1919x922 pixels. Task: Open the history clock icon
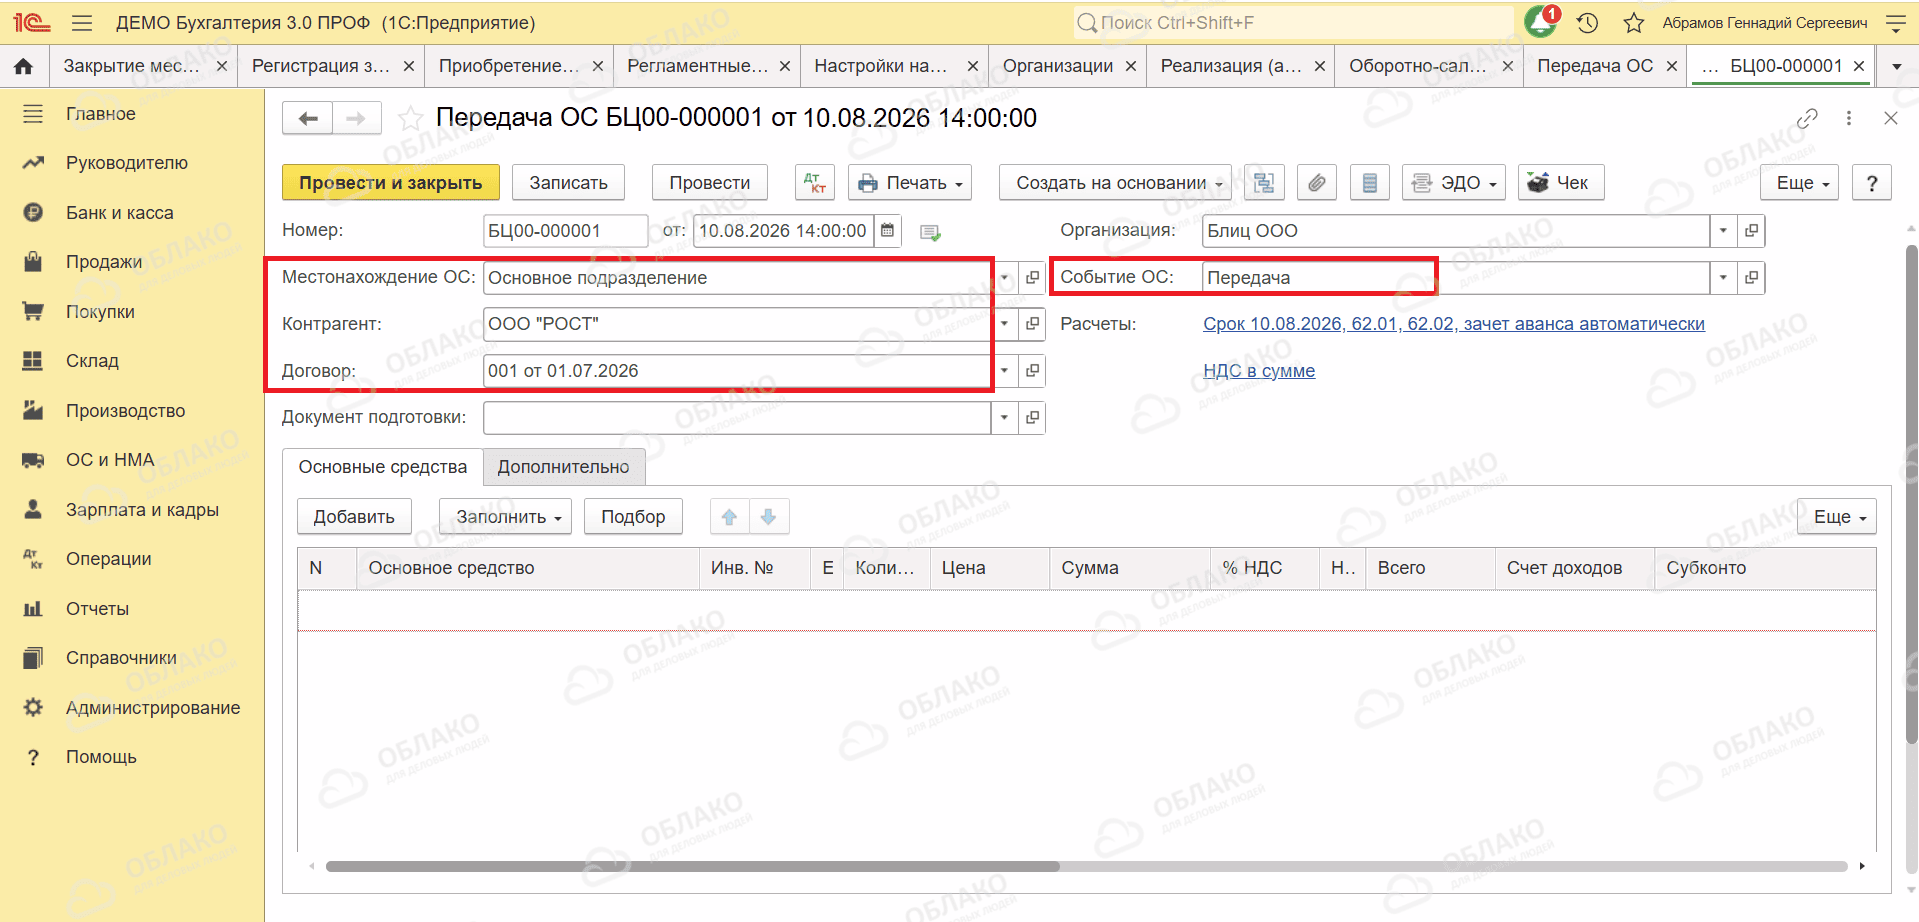[x=1587, y=23]
